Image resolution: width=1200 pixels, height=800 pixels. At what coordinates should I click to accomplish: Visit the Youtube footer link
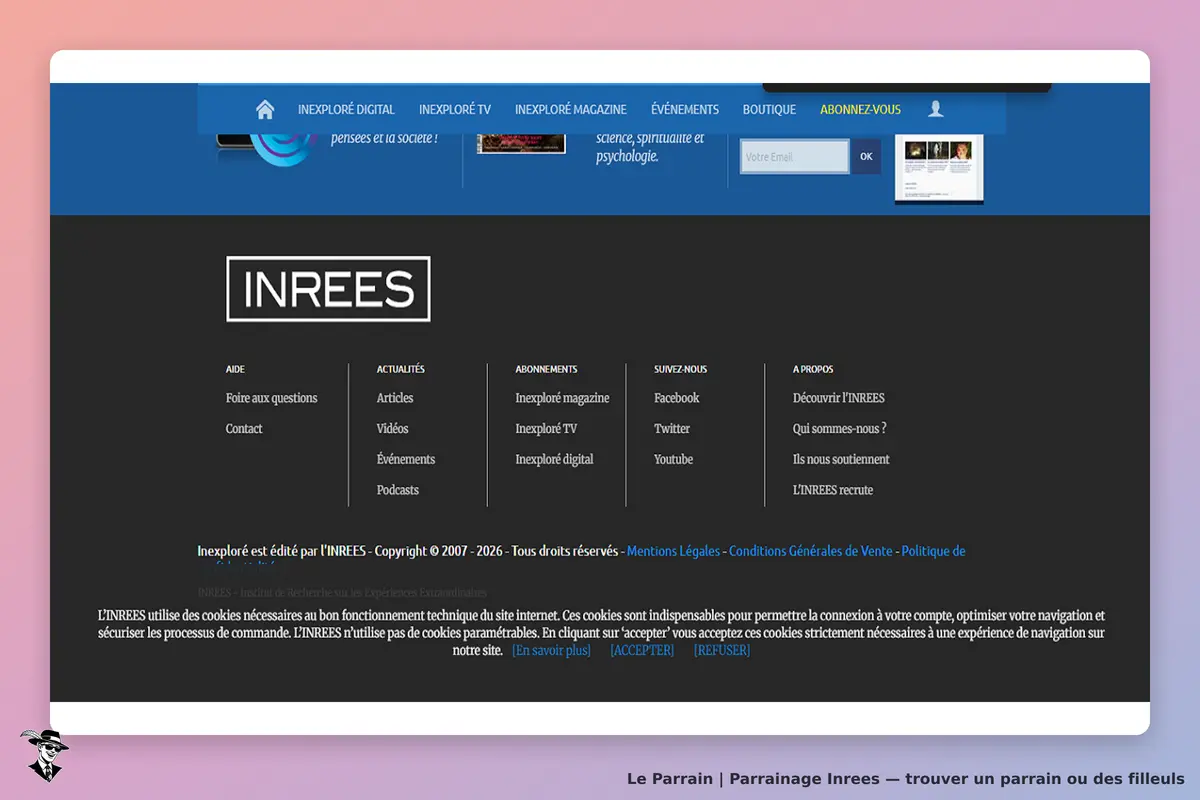point(674,459)
